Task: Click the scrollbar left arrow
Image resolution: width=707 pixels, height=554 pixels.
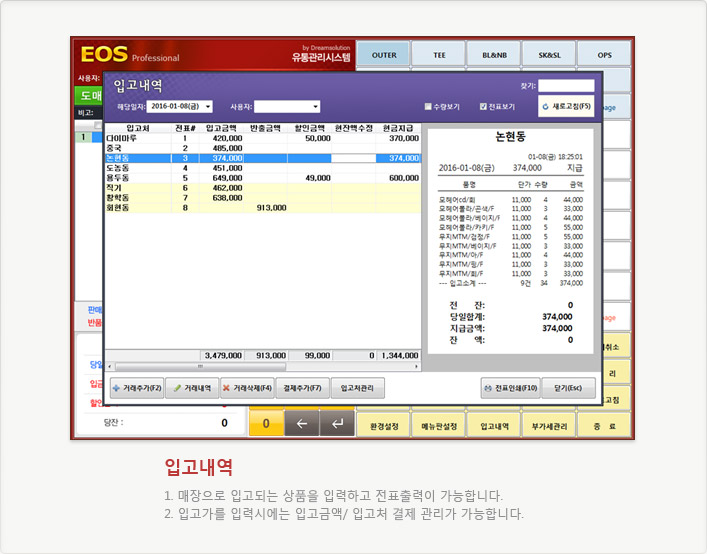Action: point(110,366)
